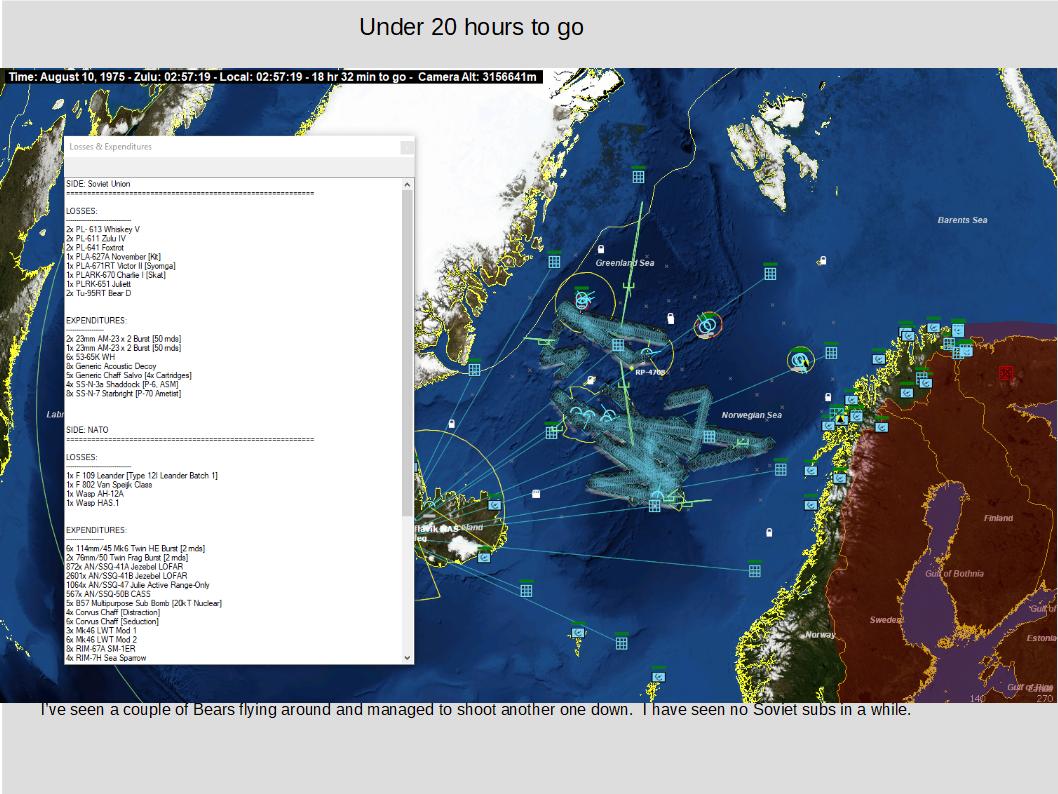Screen dimensions: 1058x794
Task: Select the grid unit icon right of Faroe radar
Action: point(621,643)
